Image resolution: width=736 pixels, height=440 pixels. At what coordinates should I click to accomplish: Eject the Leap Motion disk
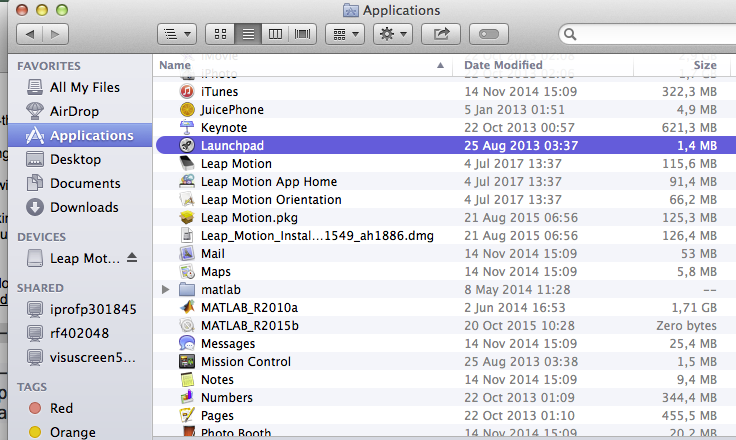(x=132, y=258)
